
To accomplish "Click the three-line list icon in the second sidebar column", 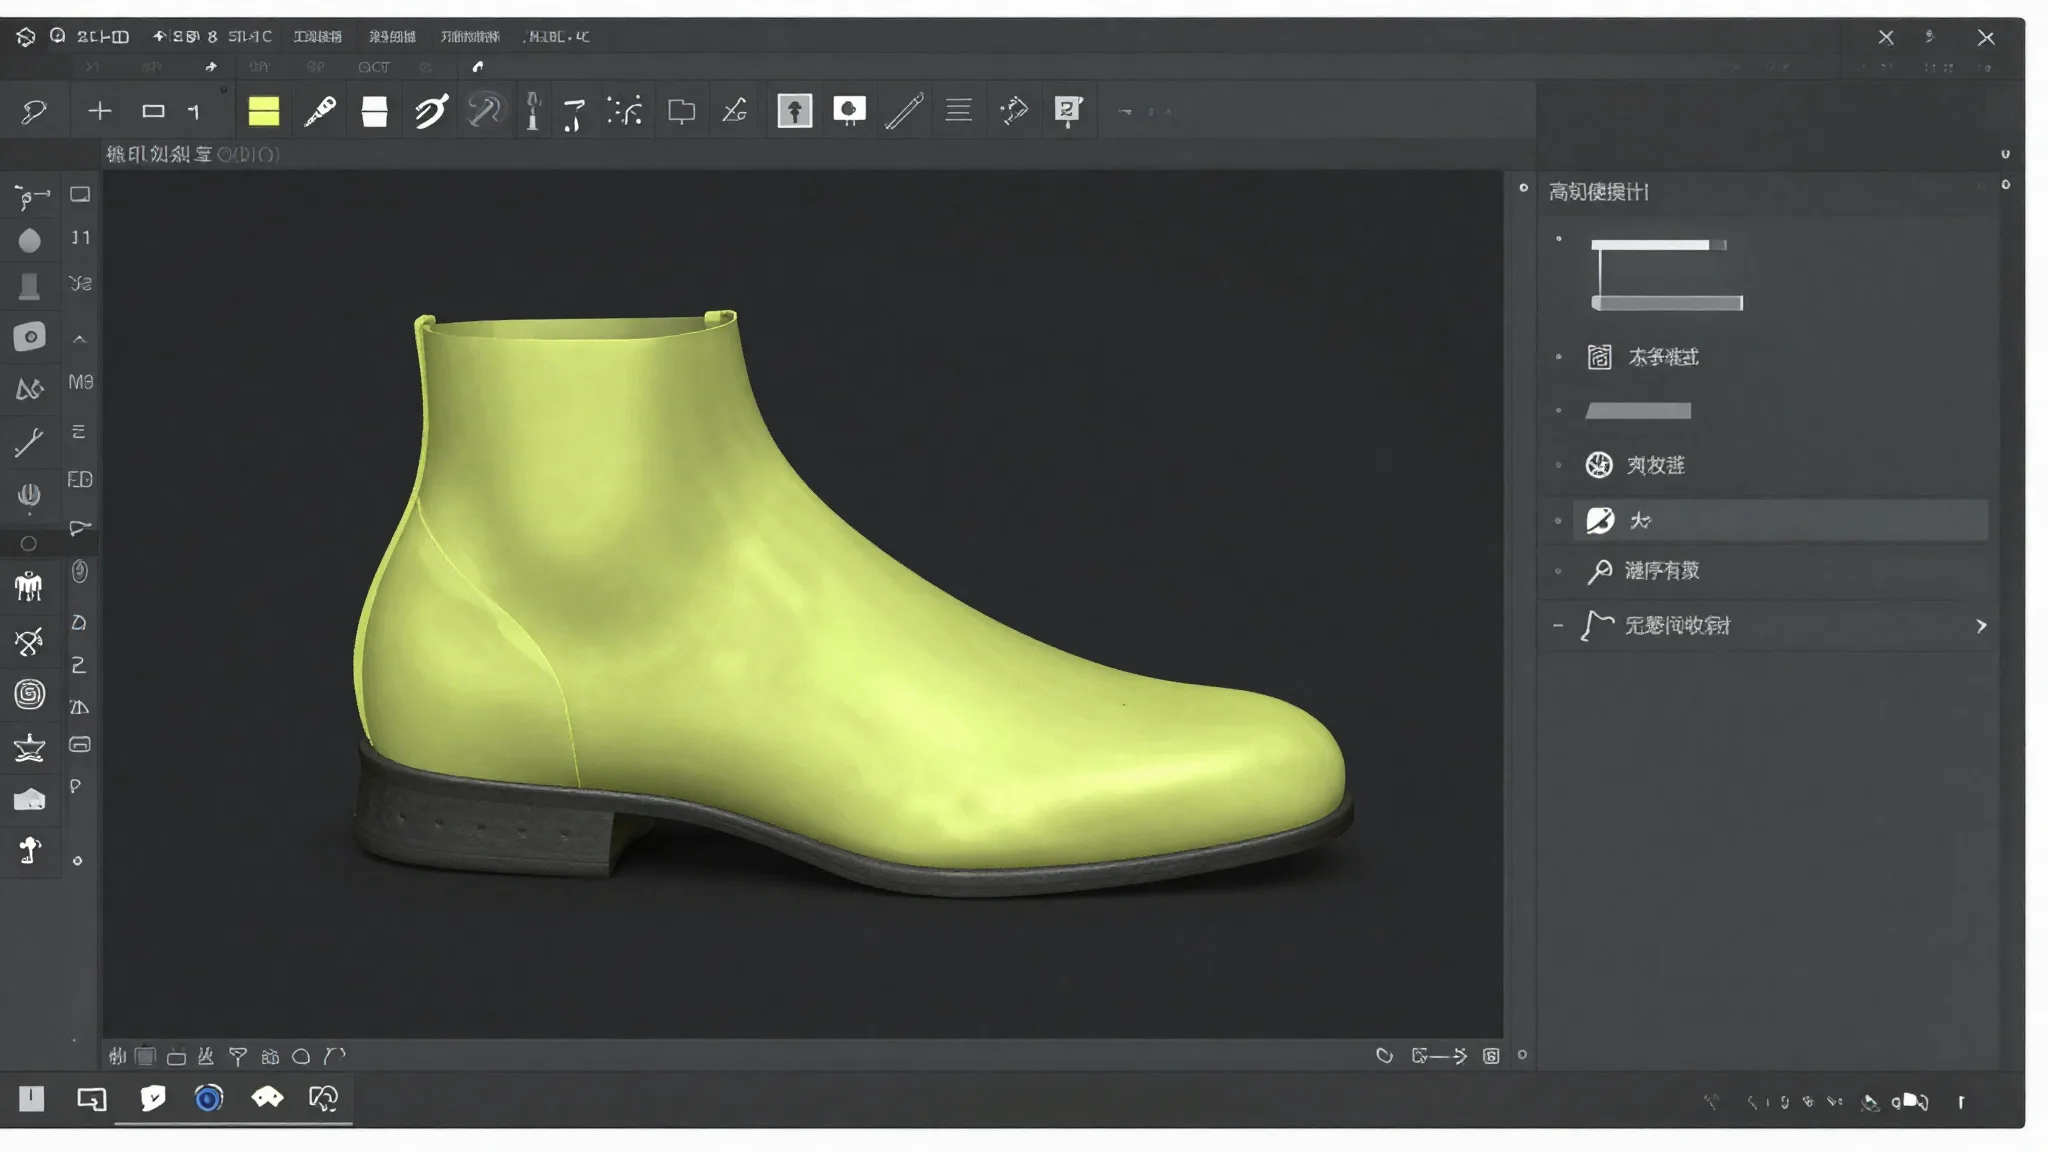I will tap(79, 432).
